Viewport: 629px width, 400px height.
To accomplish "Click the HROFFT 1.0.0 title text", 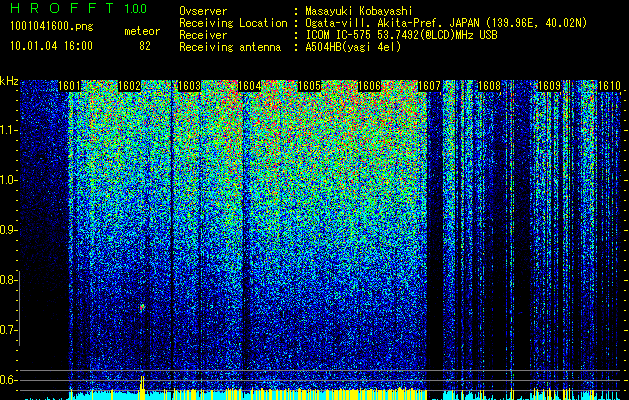I will [79, 8].
